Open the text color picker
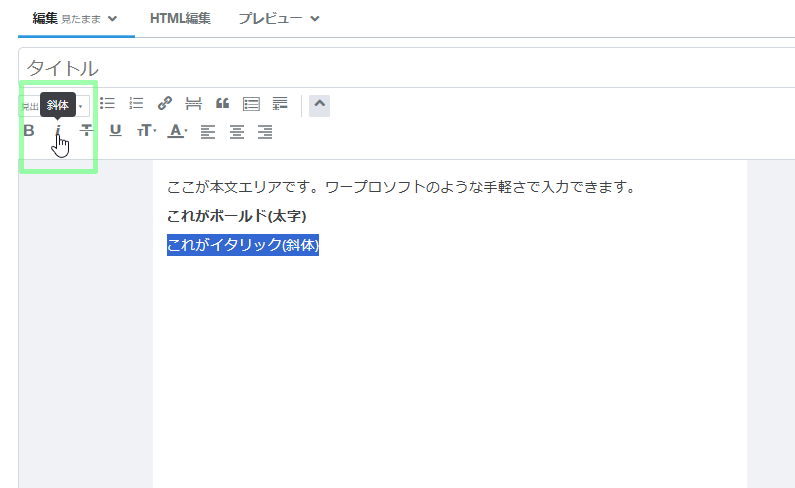This screenshot has height=488, width=795. (177, 131)
